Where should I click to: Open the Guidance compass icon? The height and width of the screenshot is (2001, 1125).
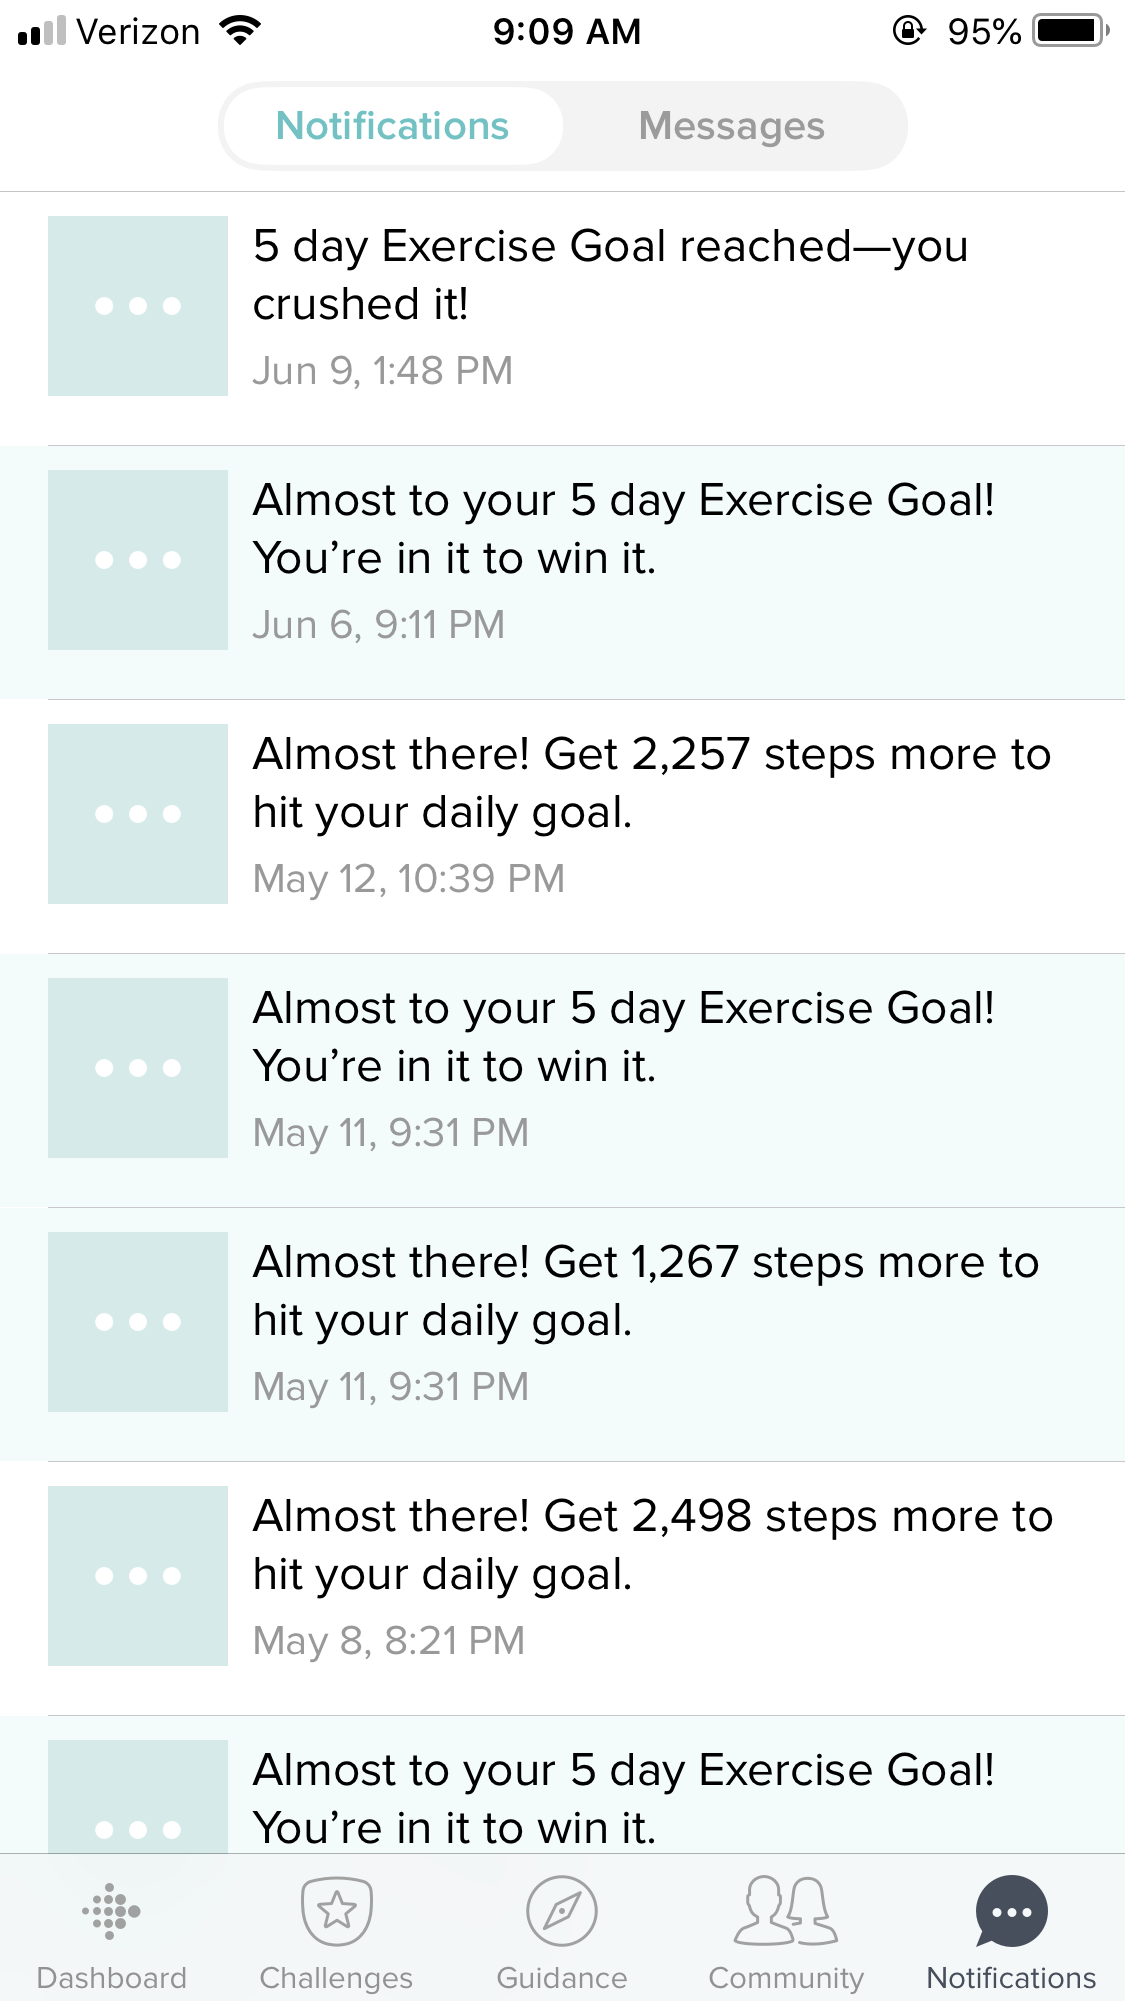pos(562,1912)
